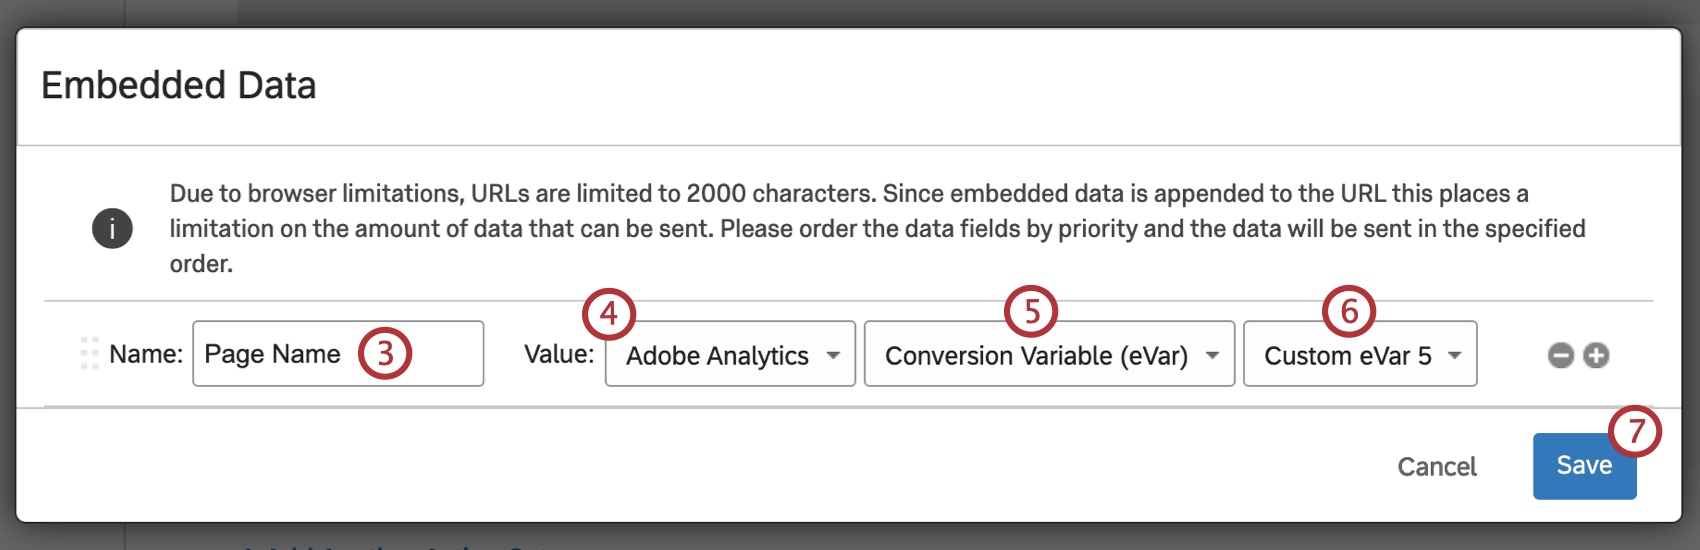This screenshot has width=1700, height=550.
Task: Cancel the Embedded Data dialog
Action: tap(1436, 467)
